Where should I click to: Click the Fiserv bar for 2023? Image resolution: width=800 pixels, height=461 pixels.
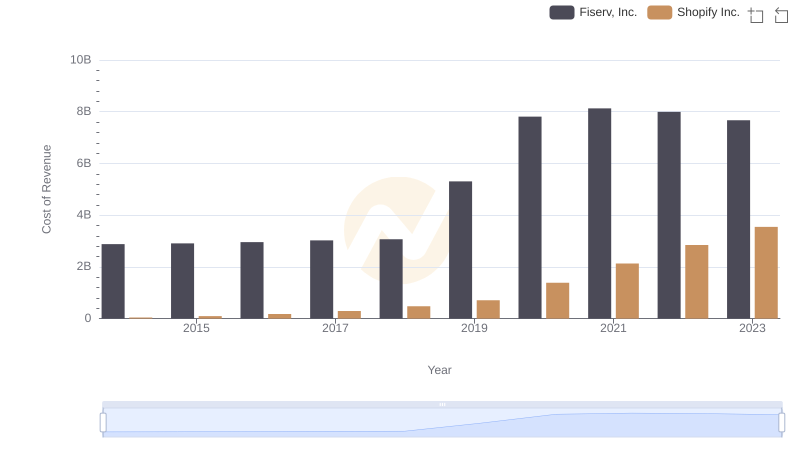[738, 219]
